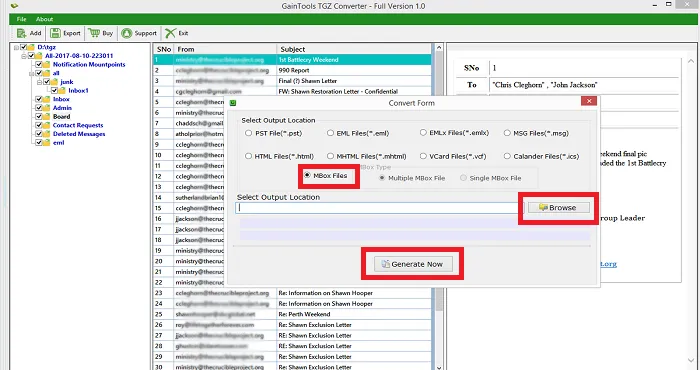Click the Buy cart icon
The height and width of the screenshot is (370, 700).
point(94,33)
